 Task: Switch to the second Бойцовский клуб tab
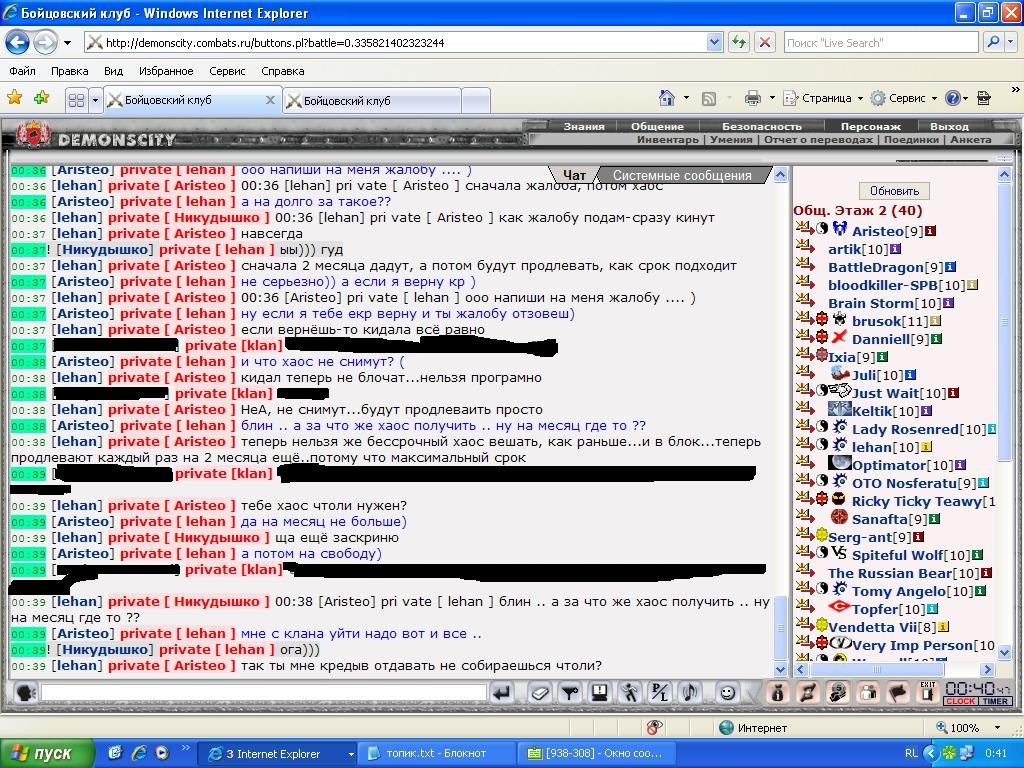372,101
